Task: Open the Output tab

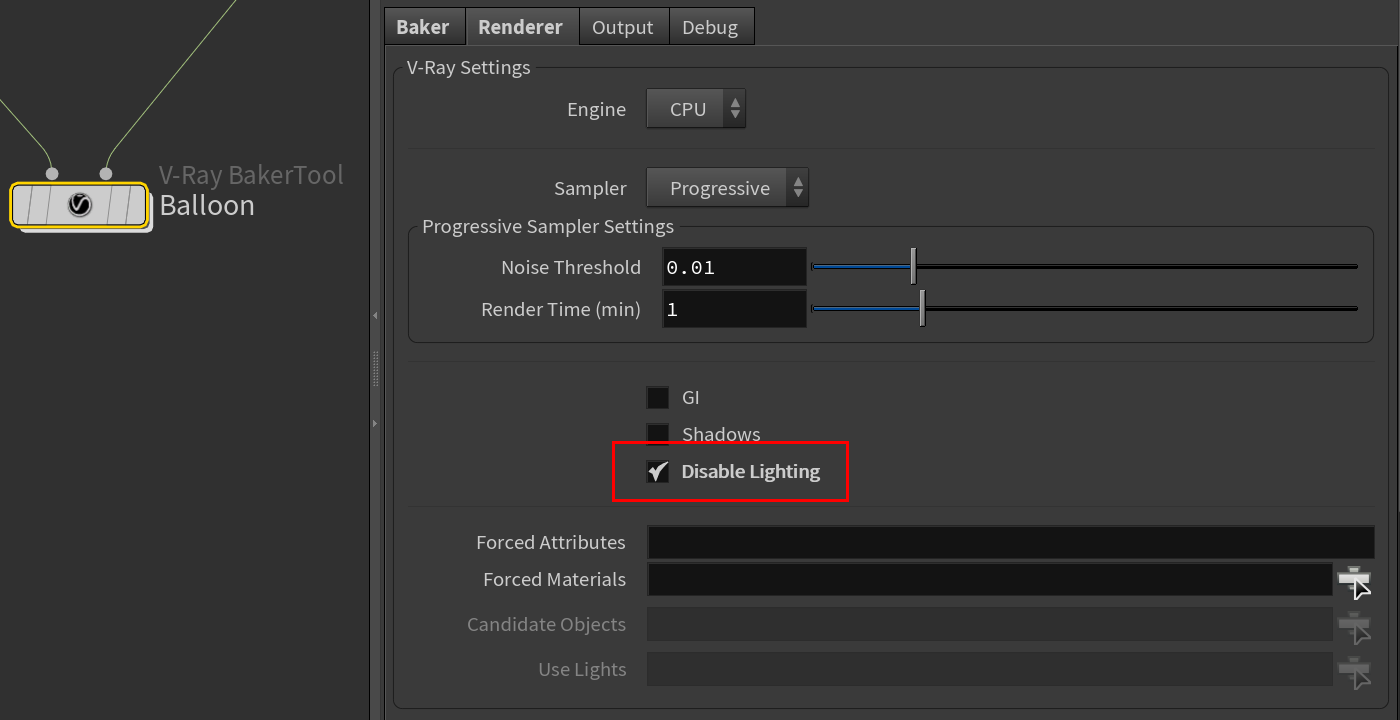Action: 622,27
